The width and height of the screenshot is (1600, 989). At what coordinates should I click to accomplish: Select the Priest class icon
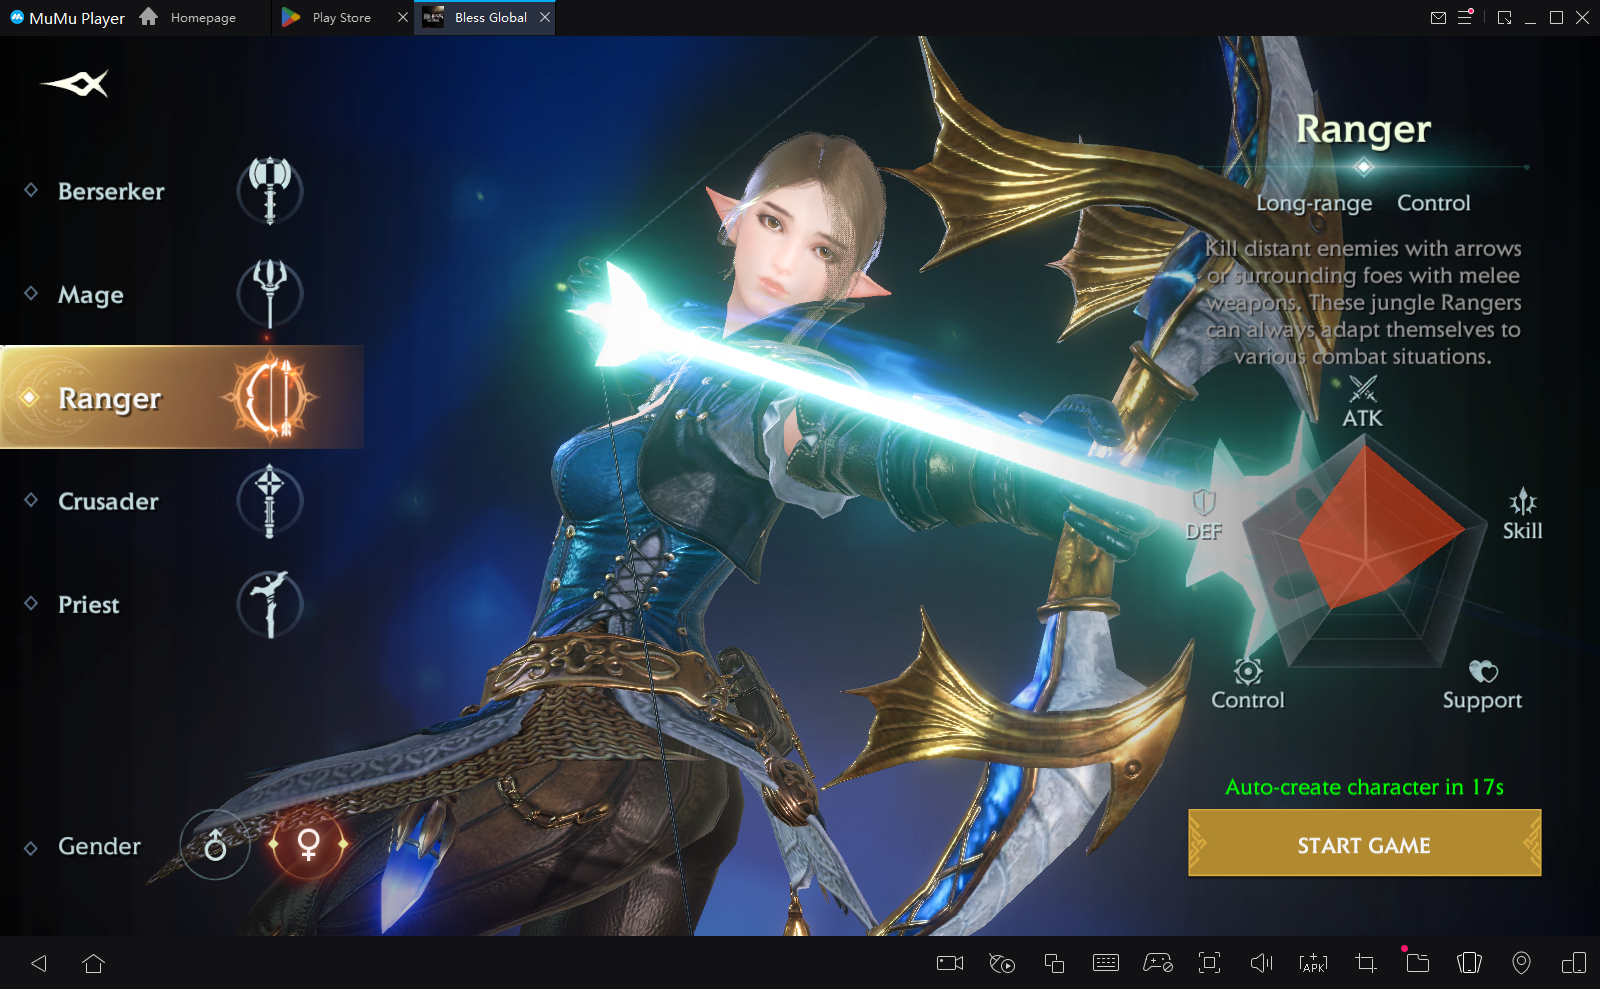[269, 604]
